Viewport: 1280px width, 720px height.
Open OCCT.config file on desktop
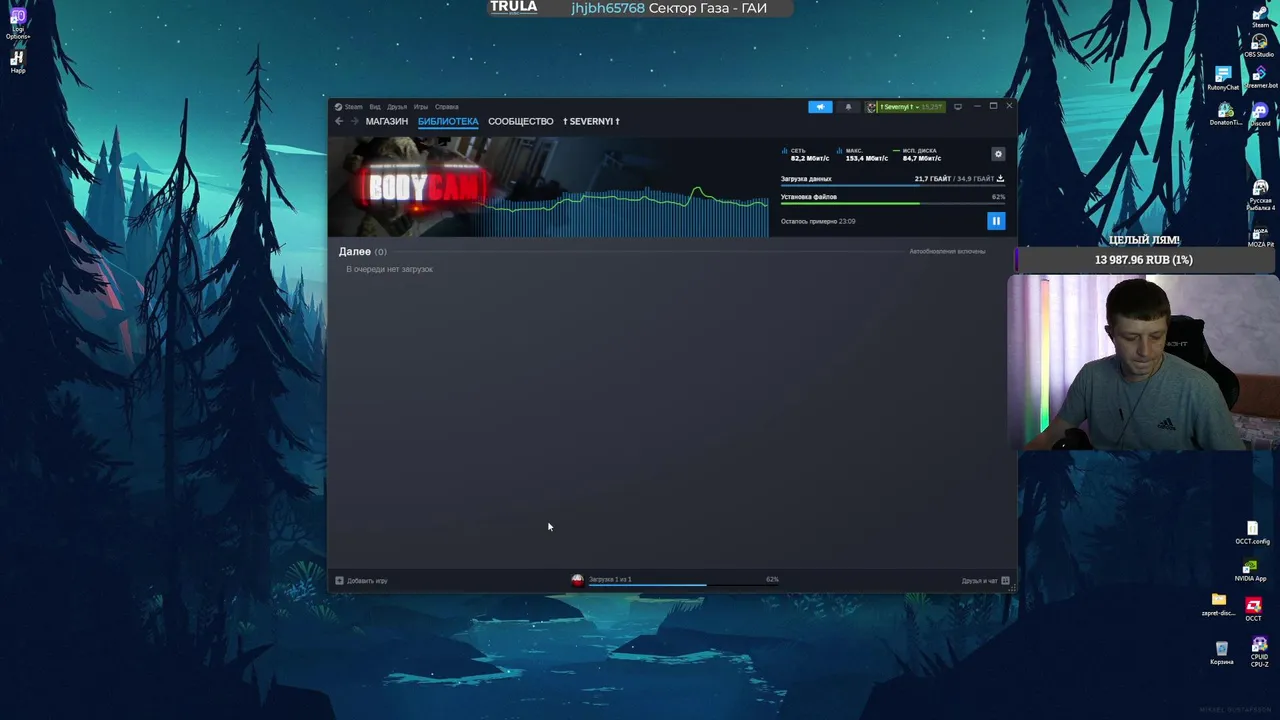pos(1252,533)
